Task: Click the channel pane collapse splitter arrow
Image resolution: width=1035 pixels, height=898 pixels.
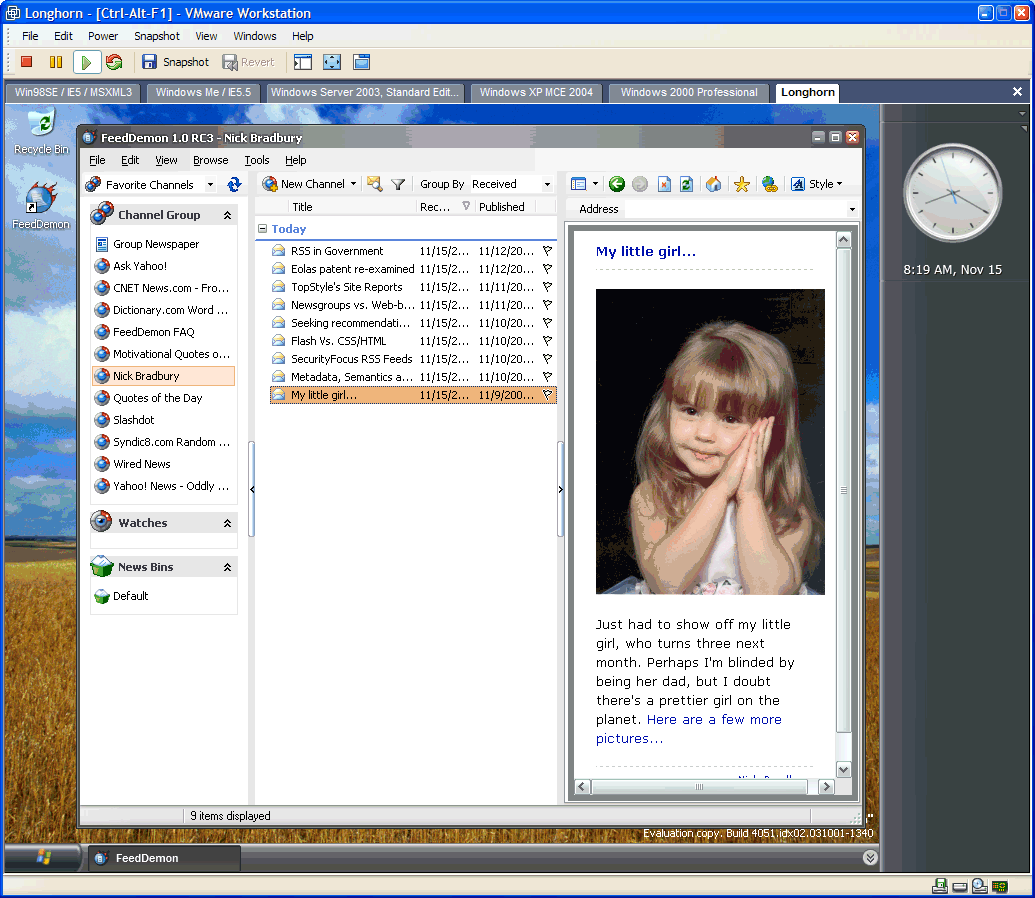Action: (x=252, y=489)
